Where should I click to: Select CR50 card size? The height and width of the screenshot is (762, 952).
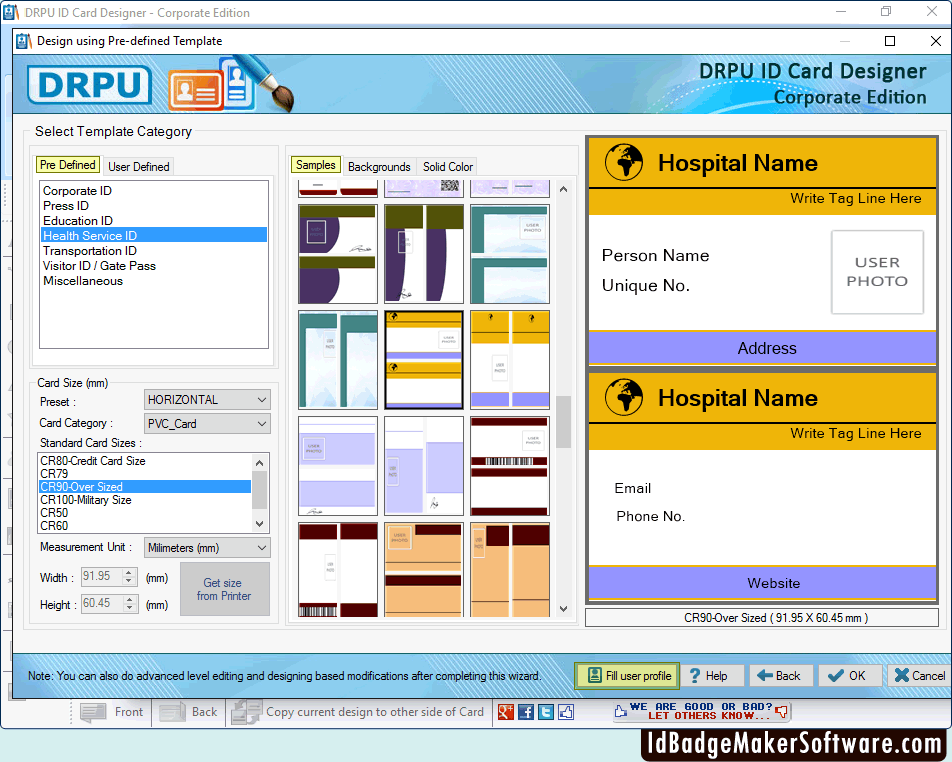coord(144,512)
